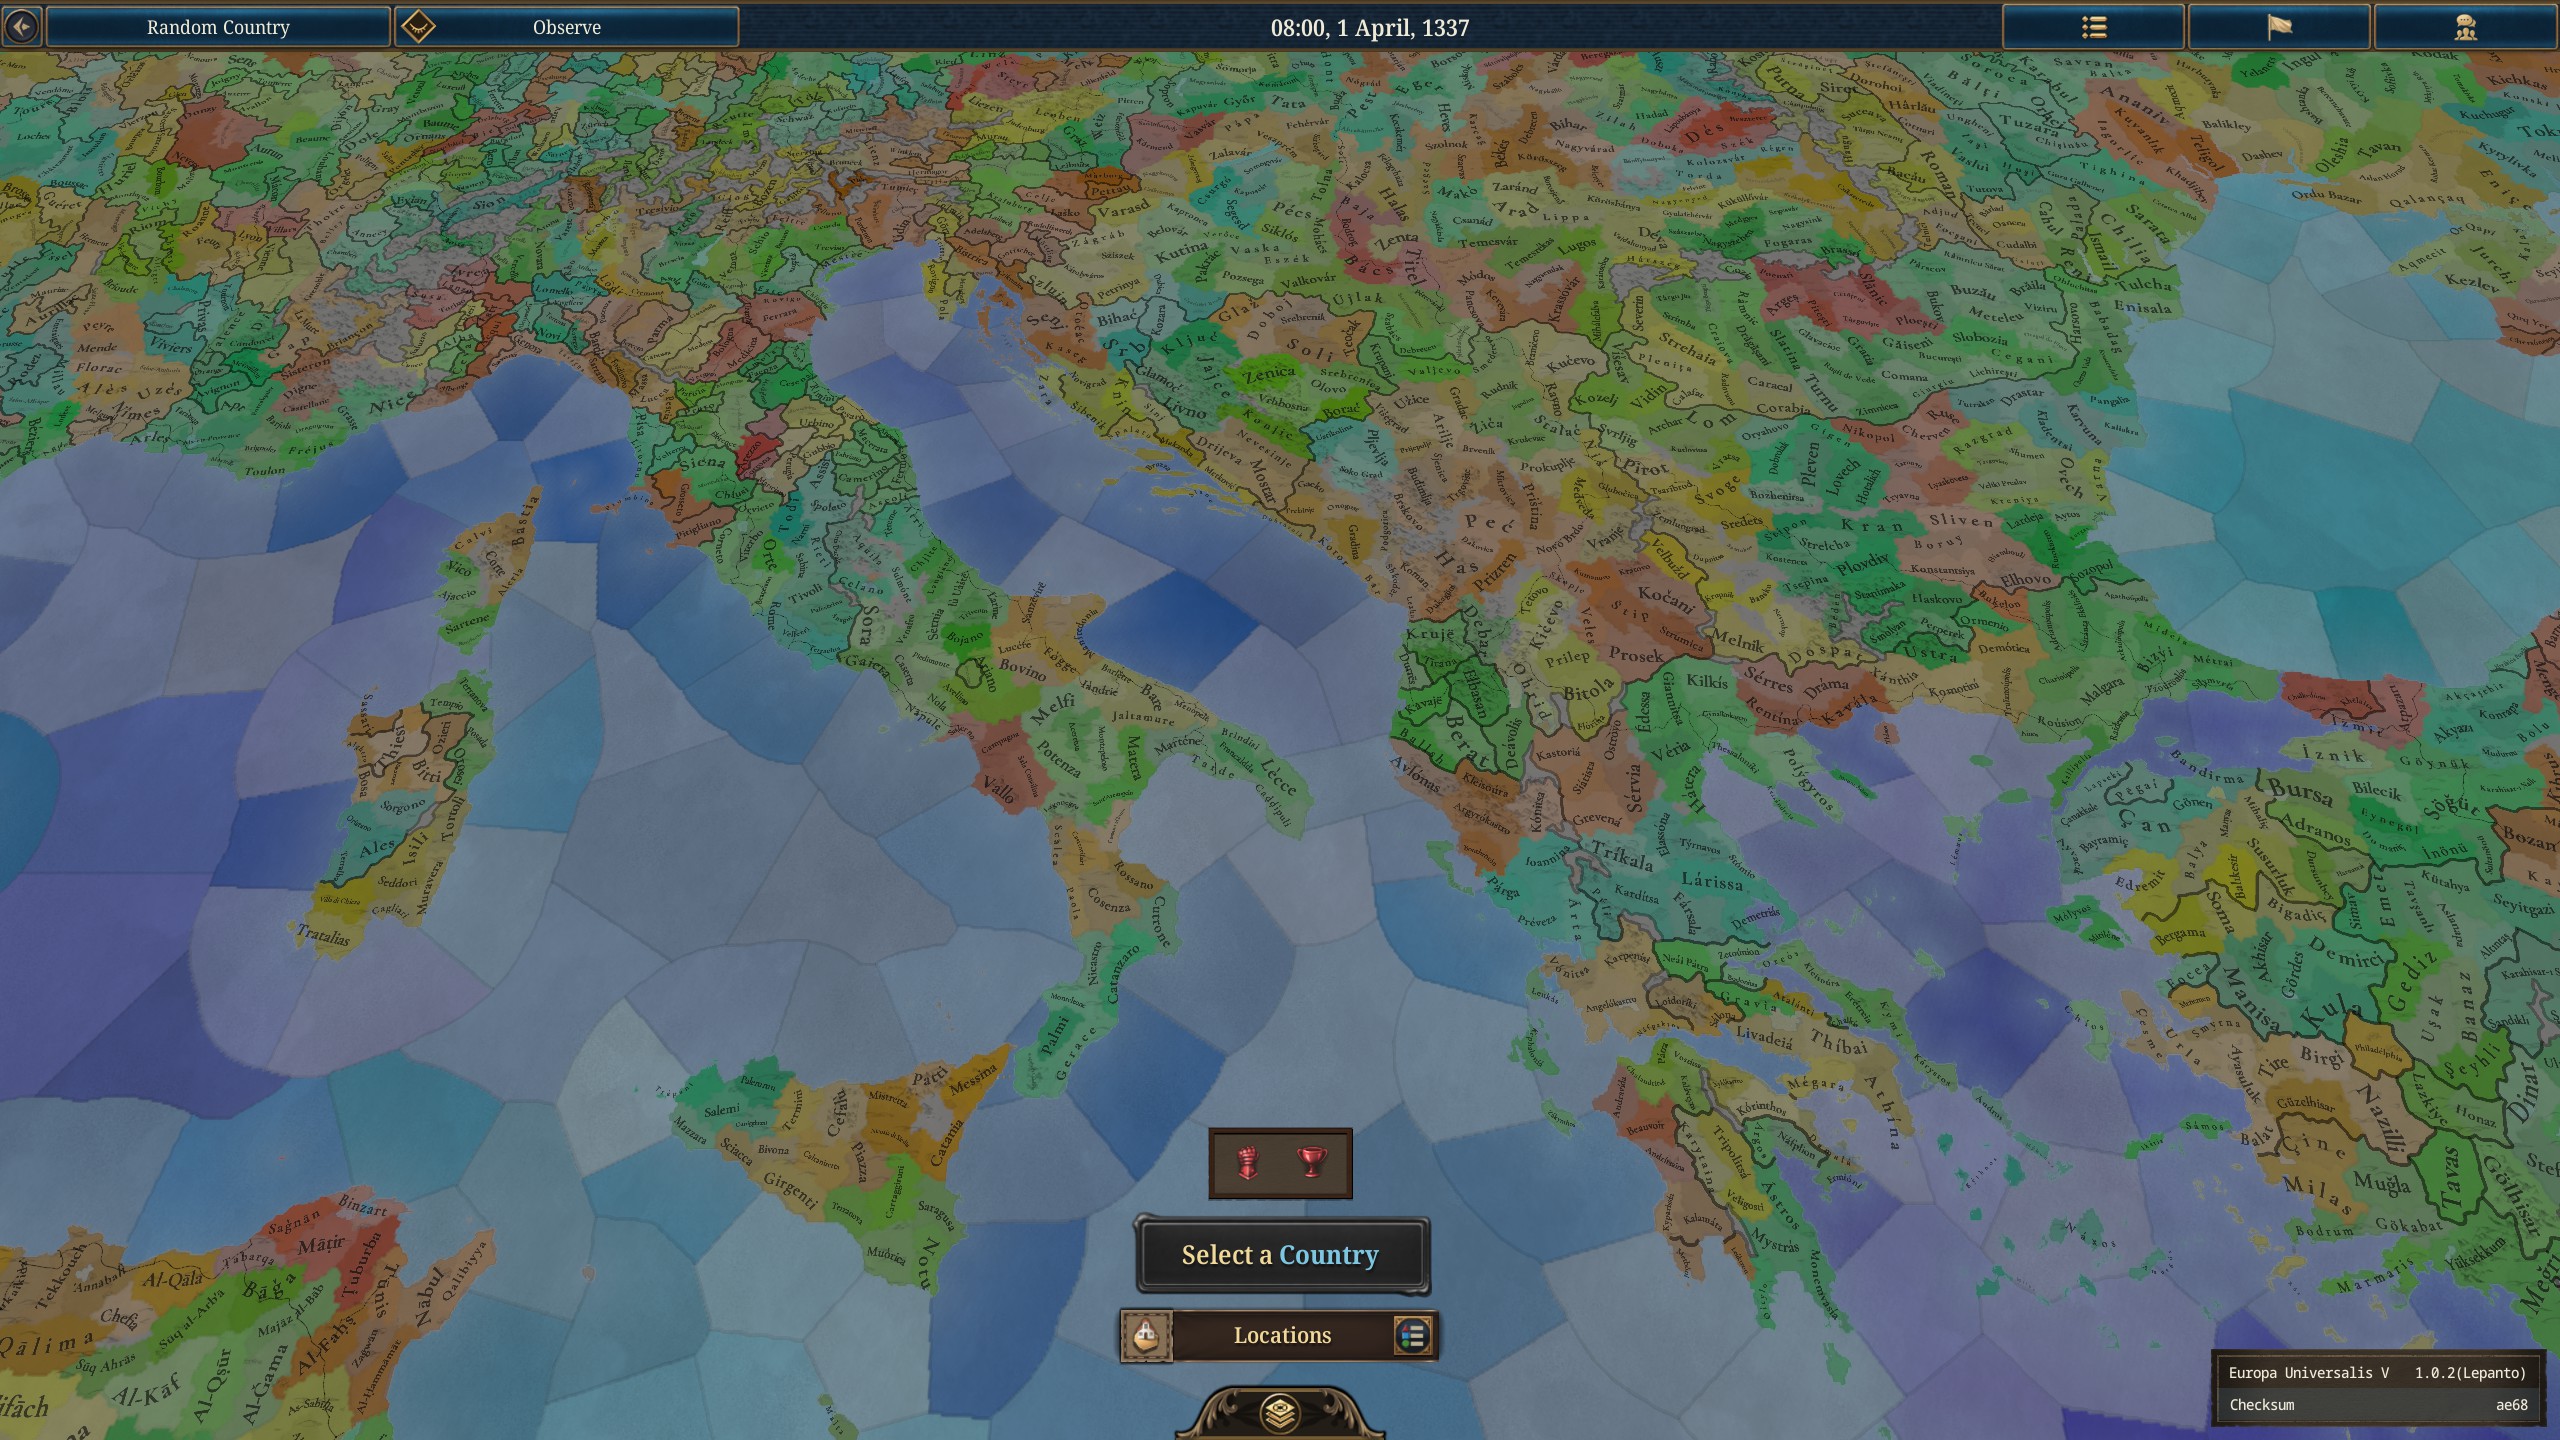Viewport: 2560px width, 1440px height.
Task: Open the Locations map mode selector
Action: 1282,1336
